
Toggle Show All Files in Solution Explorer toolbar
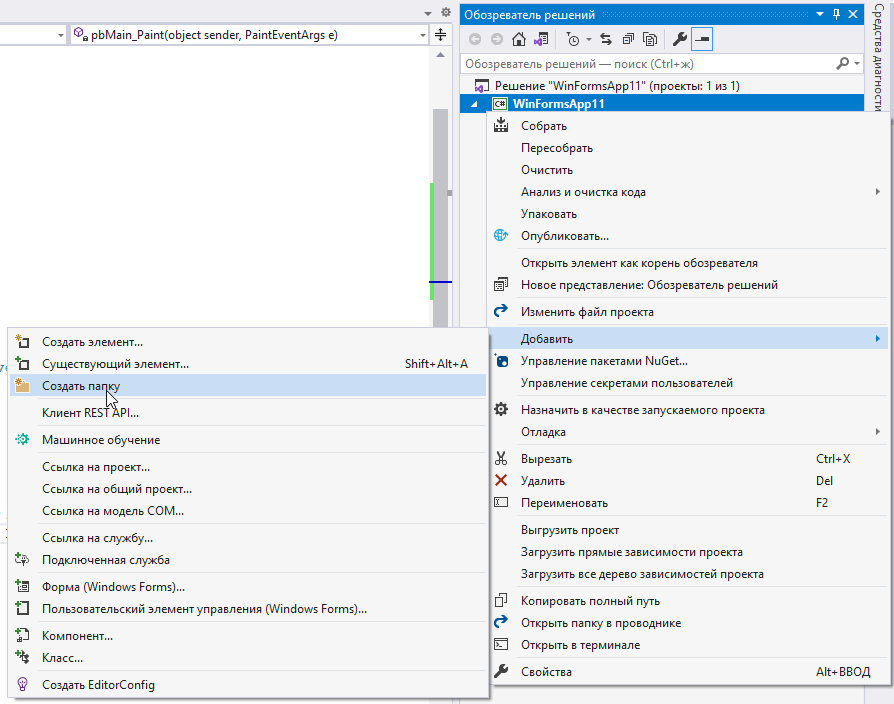[649, 40]
